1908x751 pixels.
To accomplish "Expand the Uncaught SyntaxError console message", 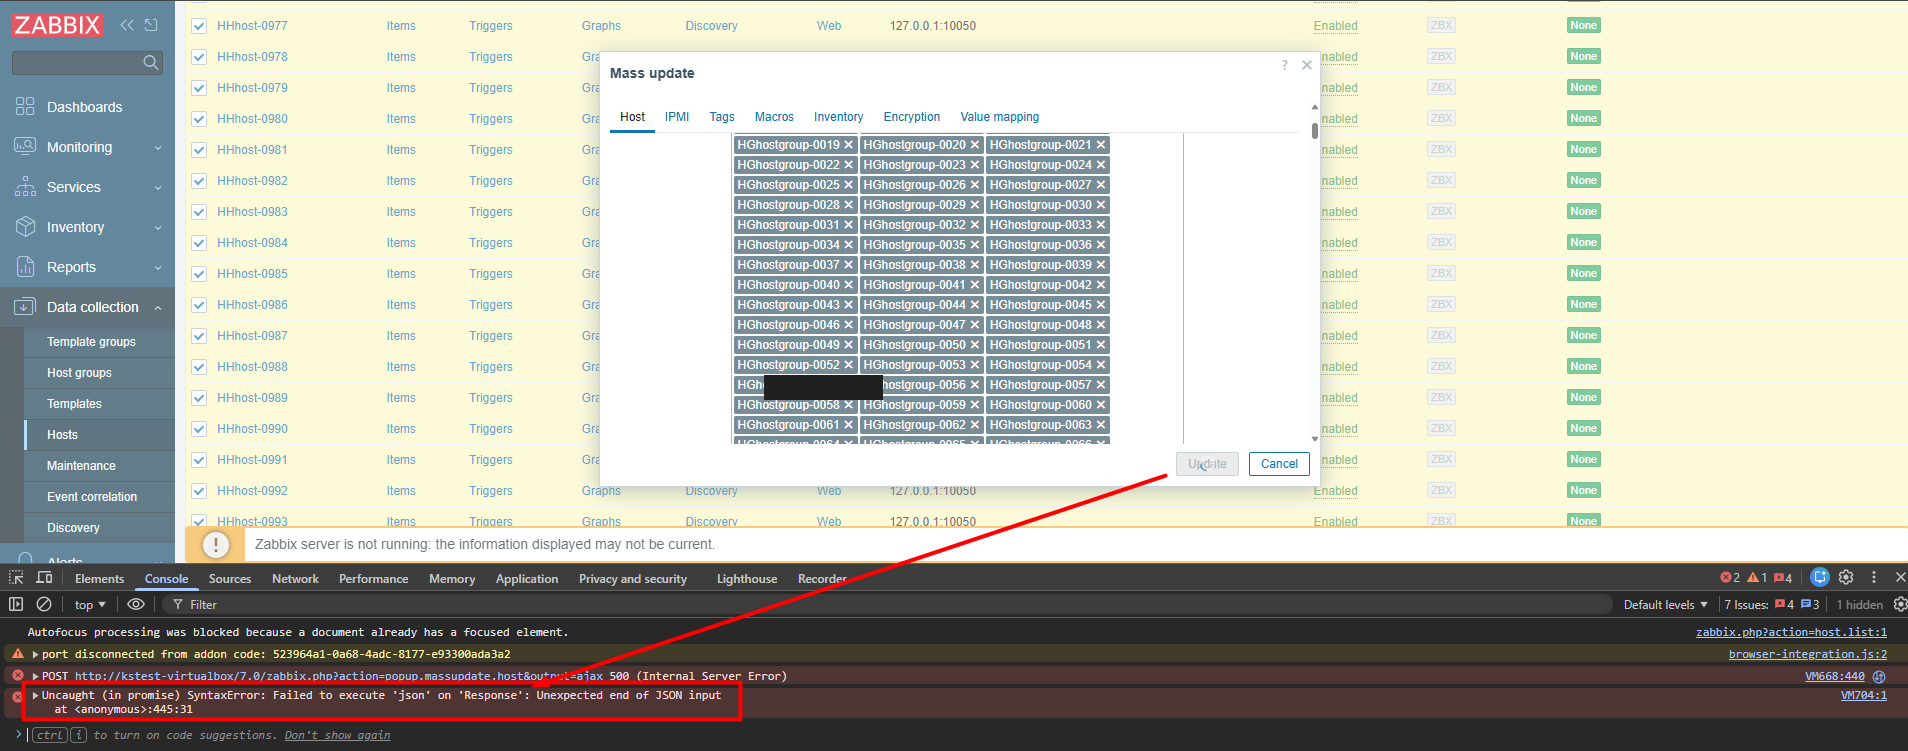I will pos(36,695).
